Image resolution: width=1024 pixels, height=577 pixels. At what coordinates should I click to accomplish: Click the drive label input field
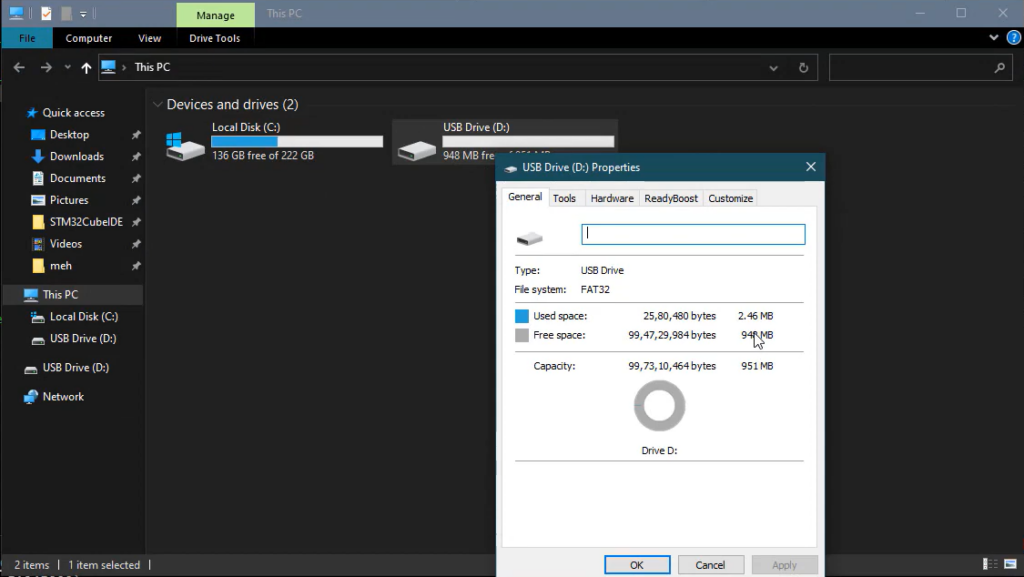click(x=692, y=233)
